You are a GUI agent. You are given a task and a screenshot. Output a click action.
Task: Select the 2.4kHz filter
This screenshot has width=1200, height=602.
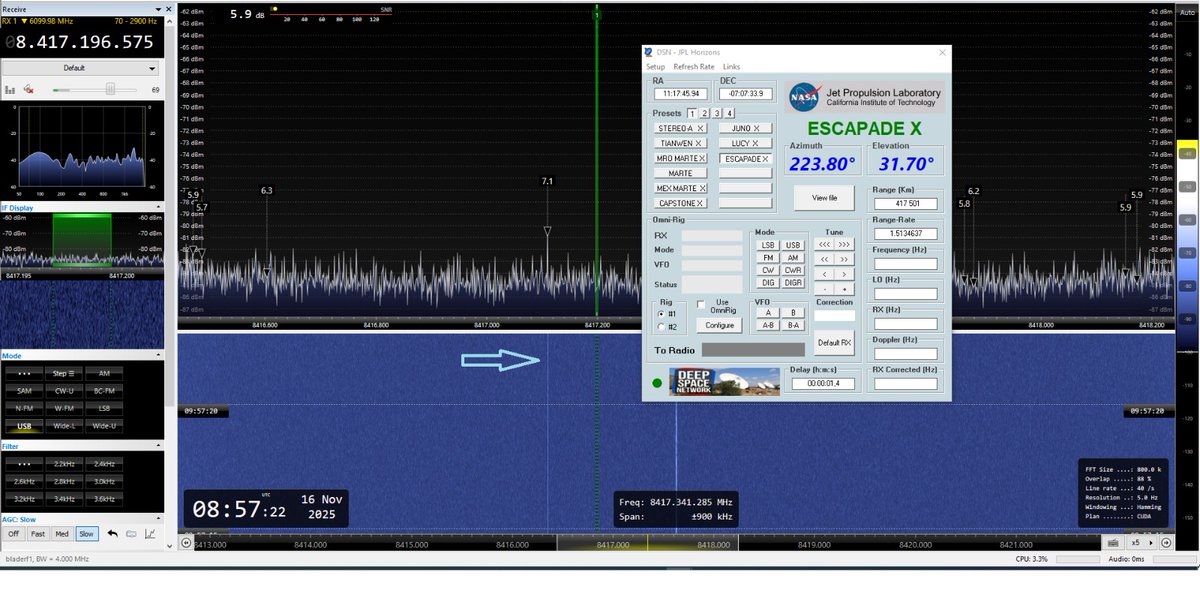[104, 464]
